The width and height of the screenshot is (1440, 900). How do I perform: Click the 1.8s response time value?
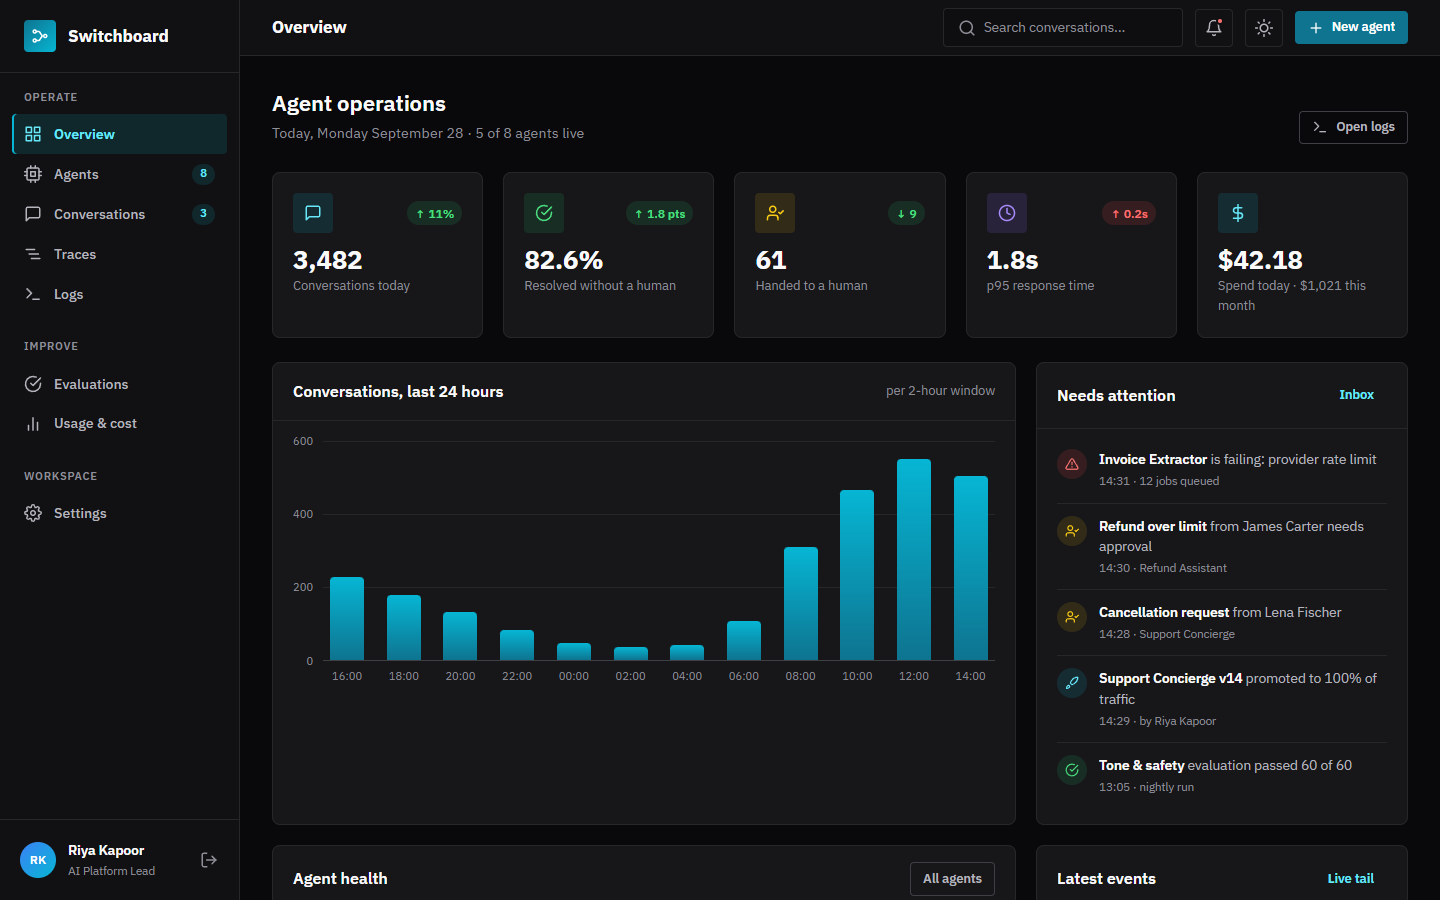pyautogui.click(x=1013, y=260)
